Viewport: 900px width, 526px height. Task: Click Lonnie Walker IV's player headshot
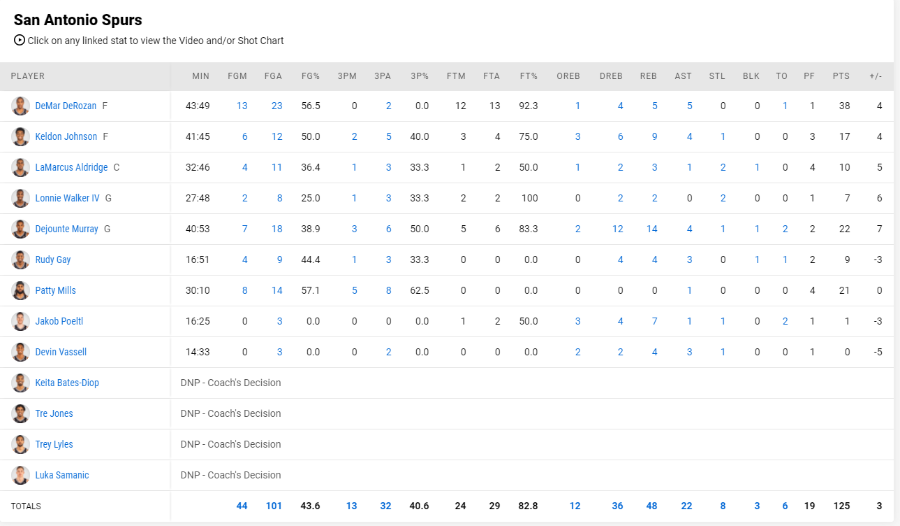(21, 198)
